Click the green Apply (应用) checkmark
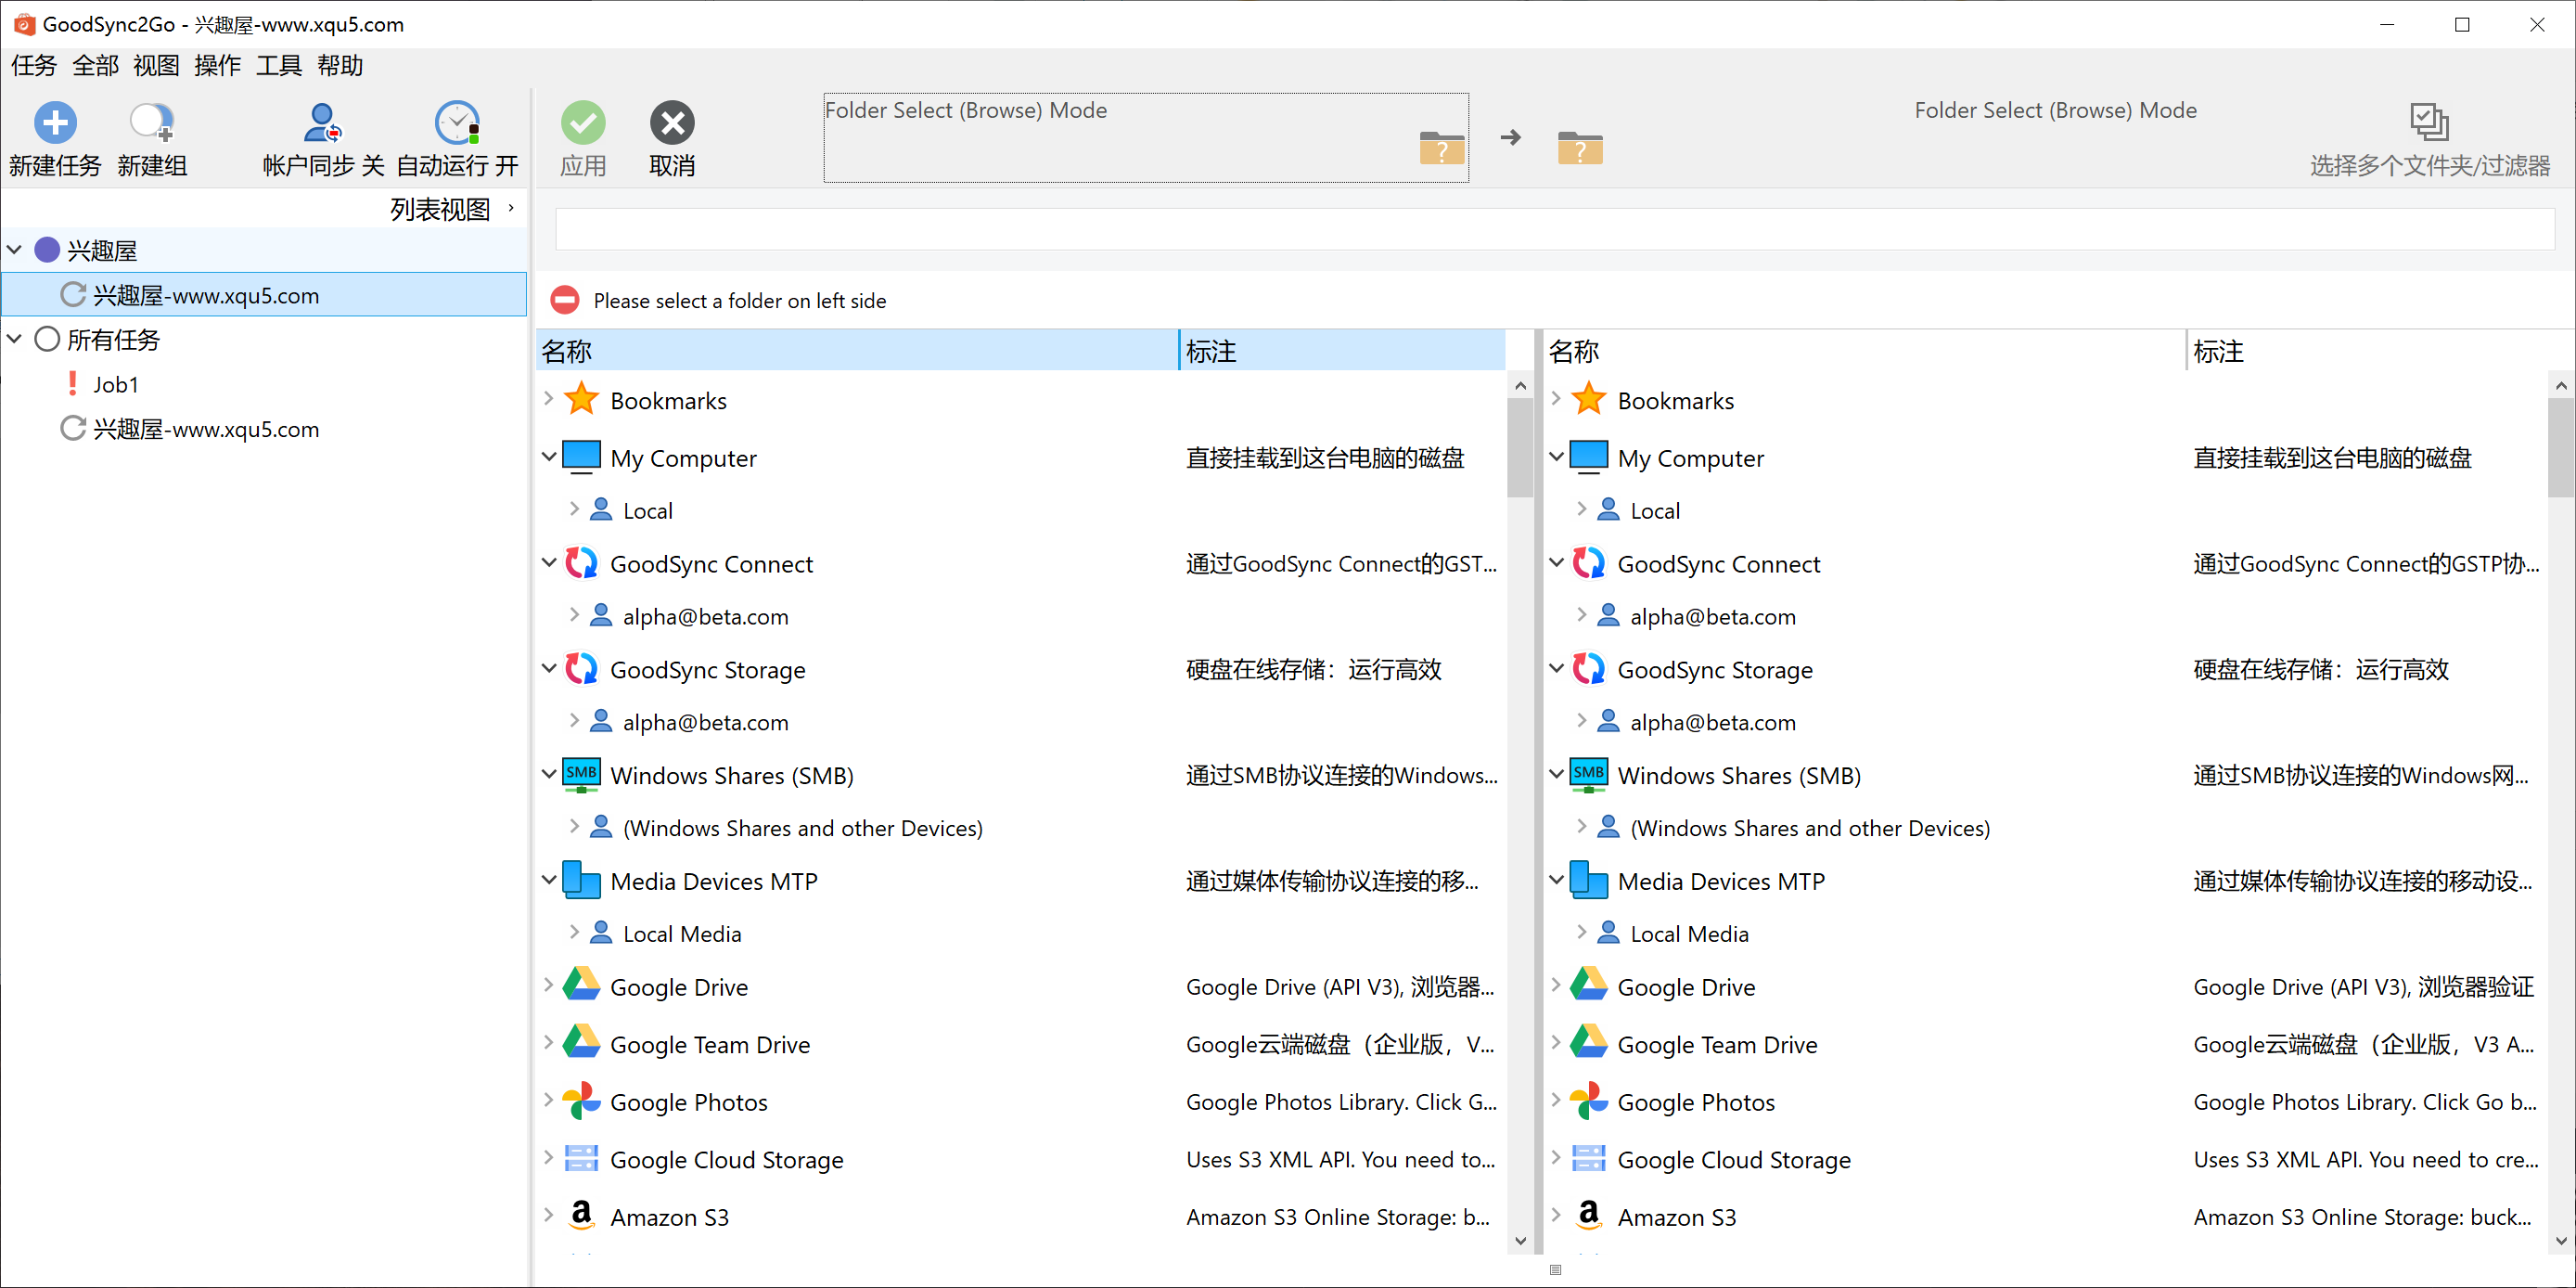 coord(583,123)
